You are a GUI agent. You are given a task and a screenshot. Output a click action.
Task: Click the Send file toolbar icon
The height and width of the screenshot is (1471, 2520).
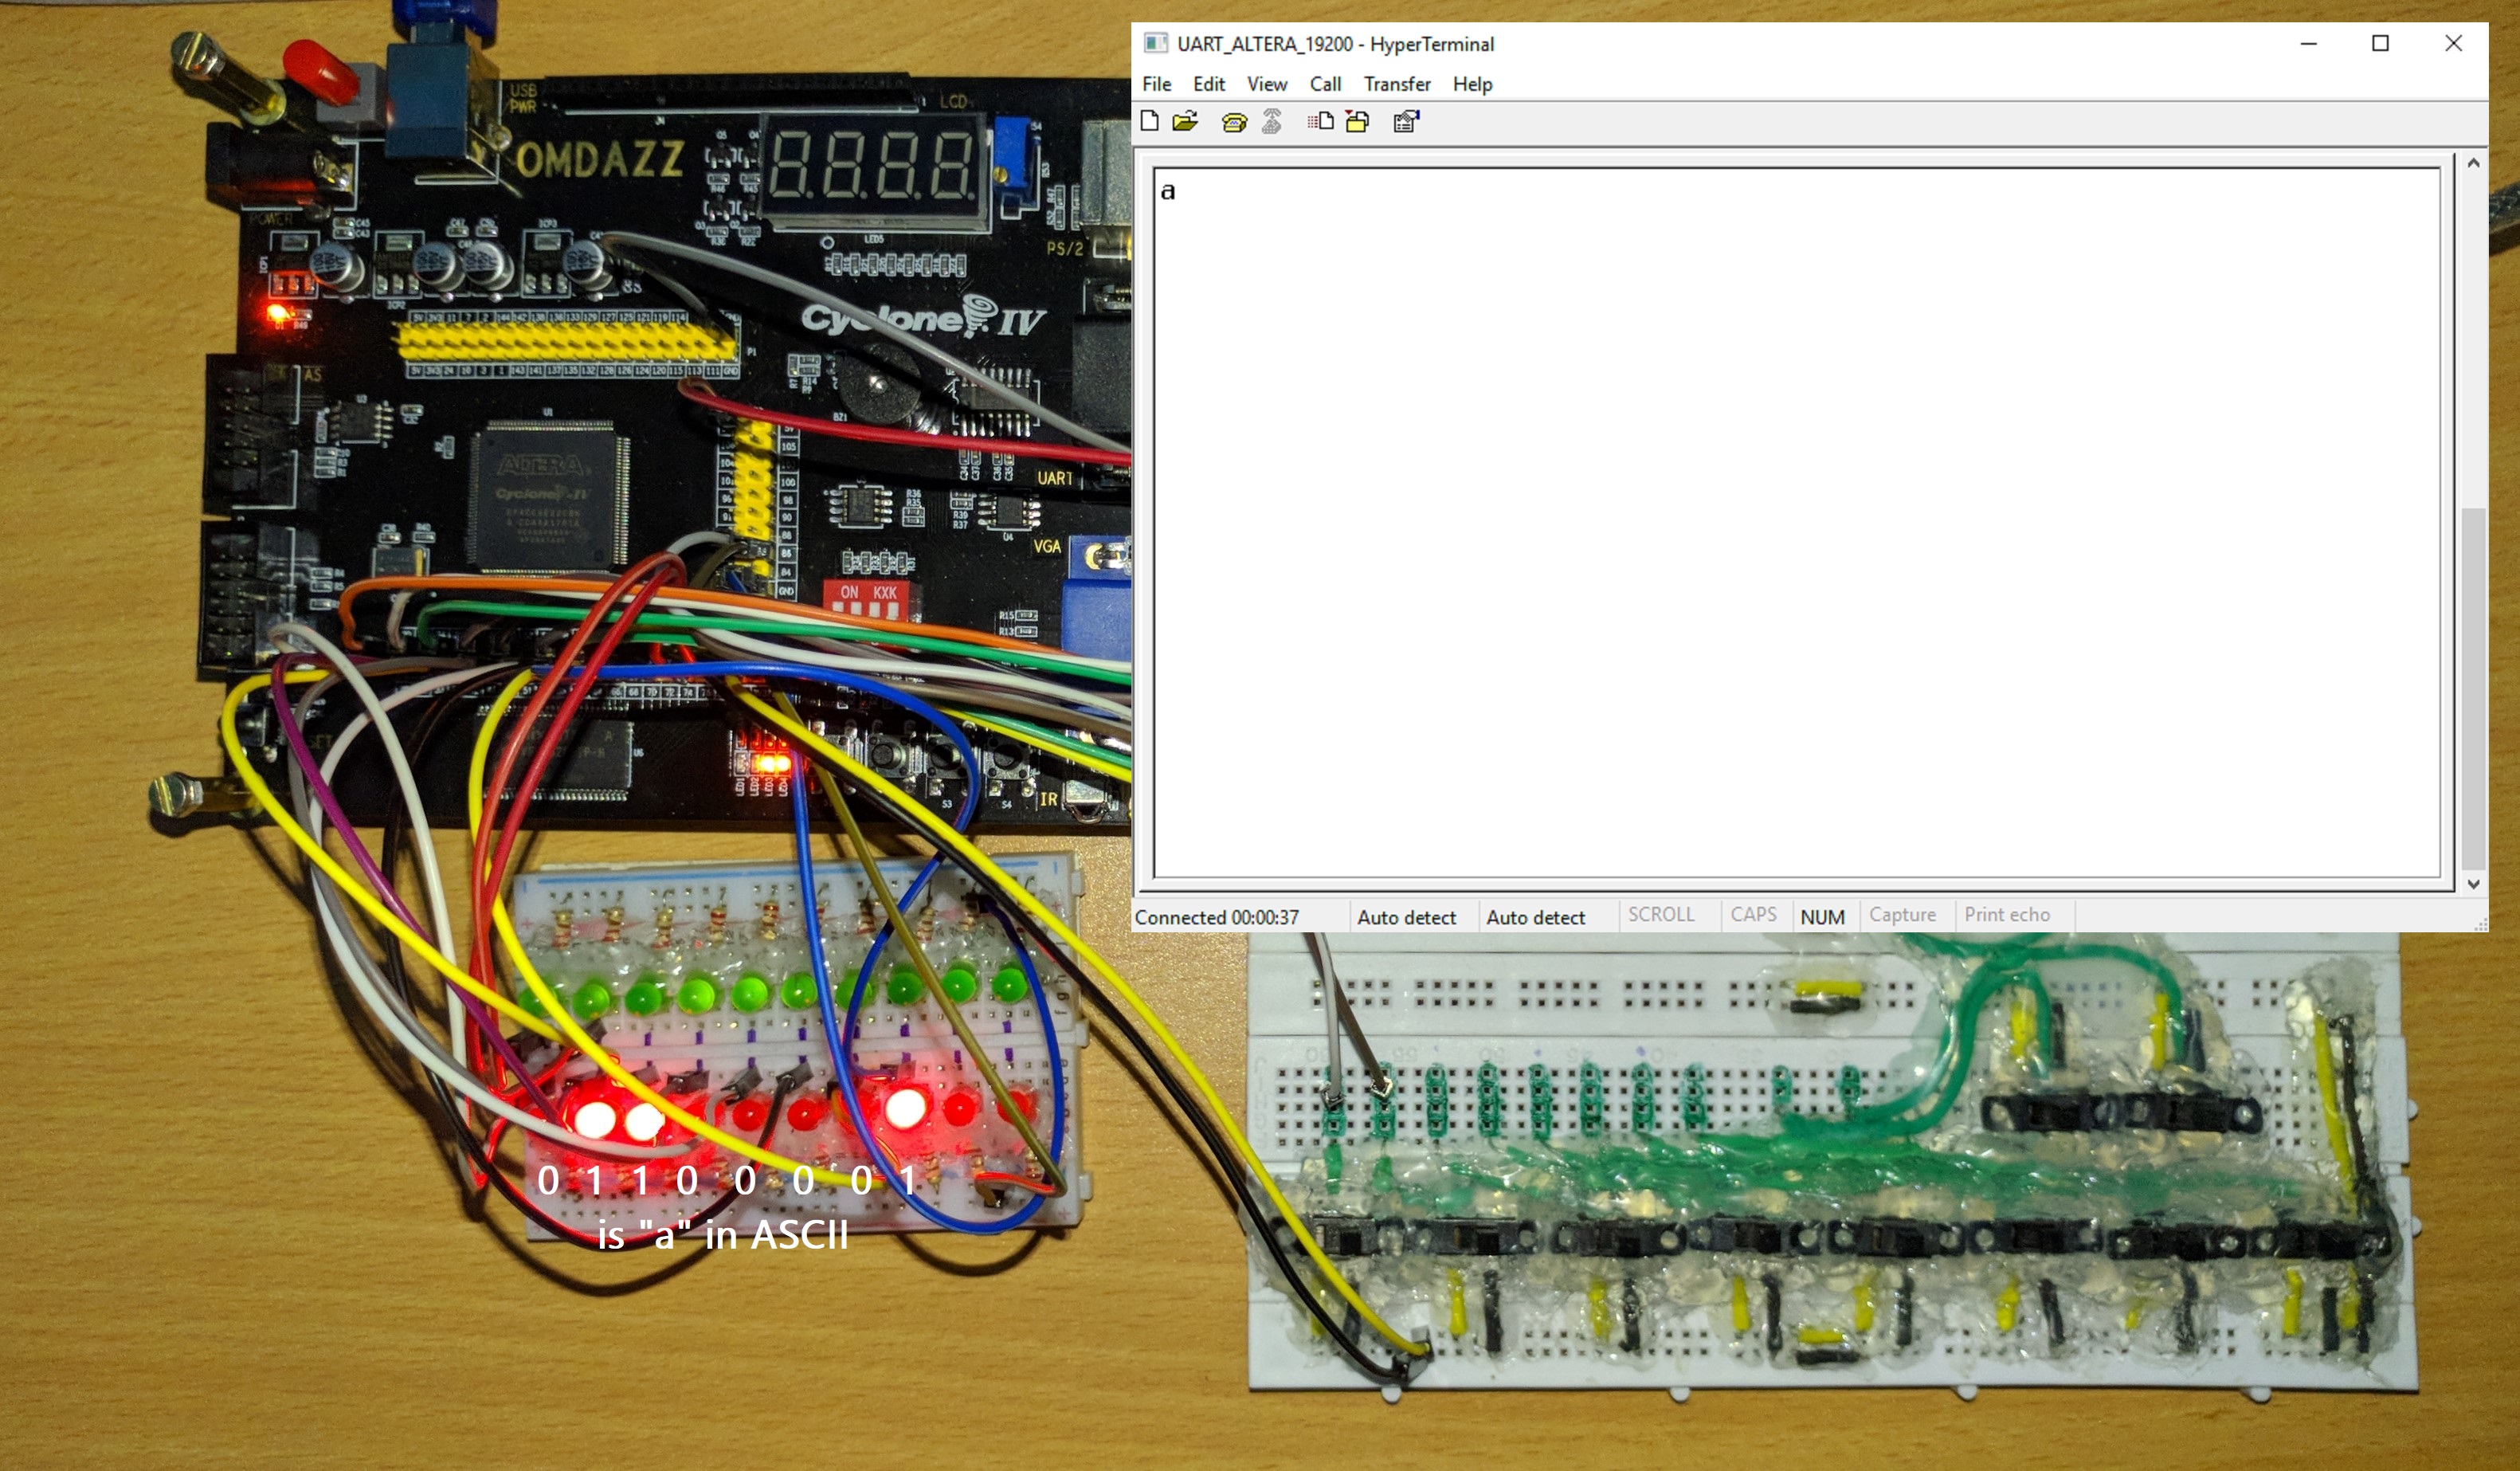click(x=1320, y=121)
